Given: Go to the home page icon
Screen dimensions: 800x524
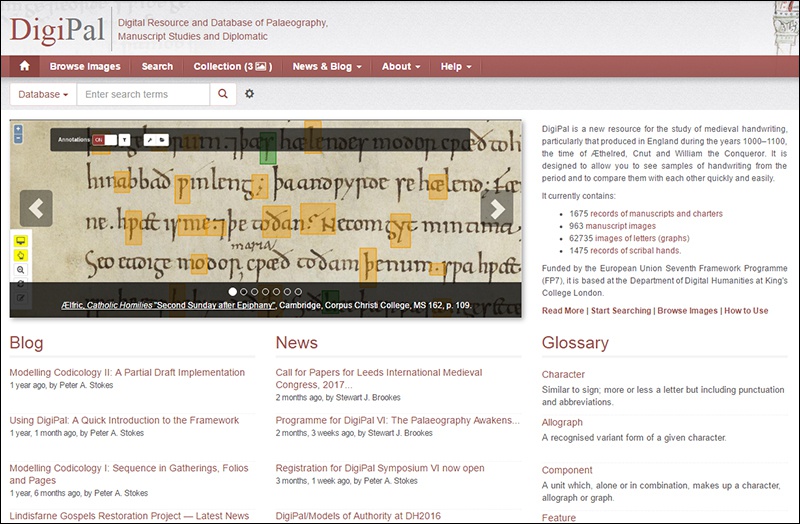Looking at the screenshot, I should 24,66.
